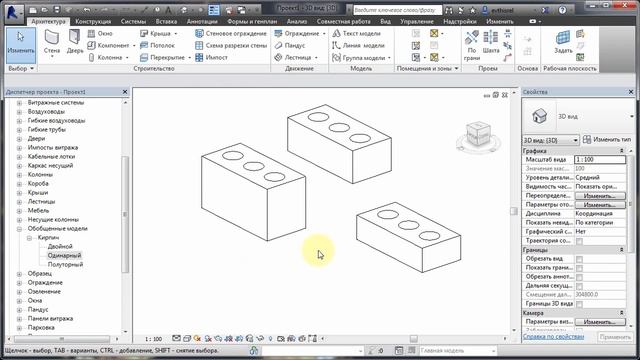Select the Потолок ceiling tool
The height and width of the screenshot is (360, 640).
click(157, 45)
